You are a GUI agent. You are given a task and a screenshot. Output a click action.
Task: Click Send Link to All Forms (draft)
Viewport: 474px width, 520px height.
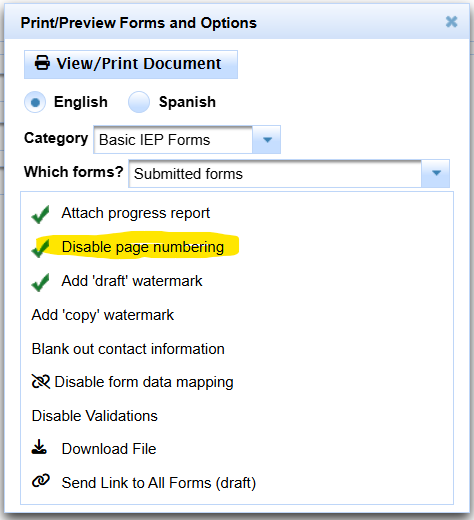click(x=159, y=483)
